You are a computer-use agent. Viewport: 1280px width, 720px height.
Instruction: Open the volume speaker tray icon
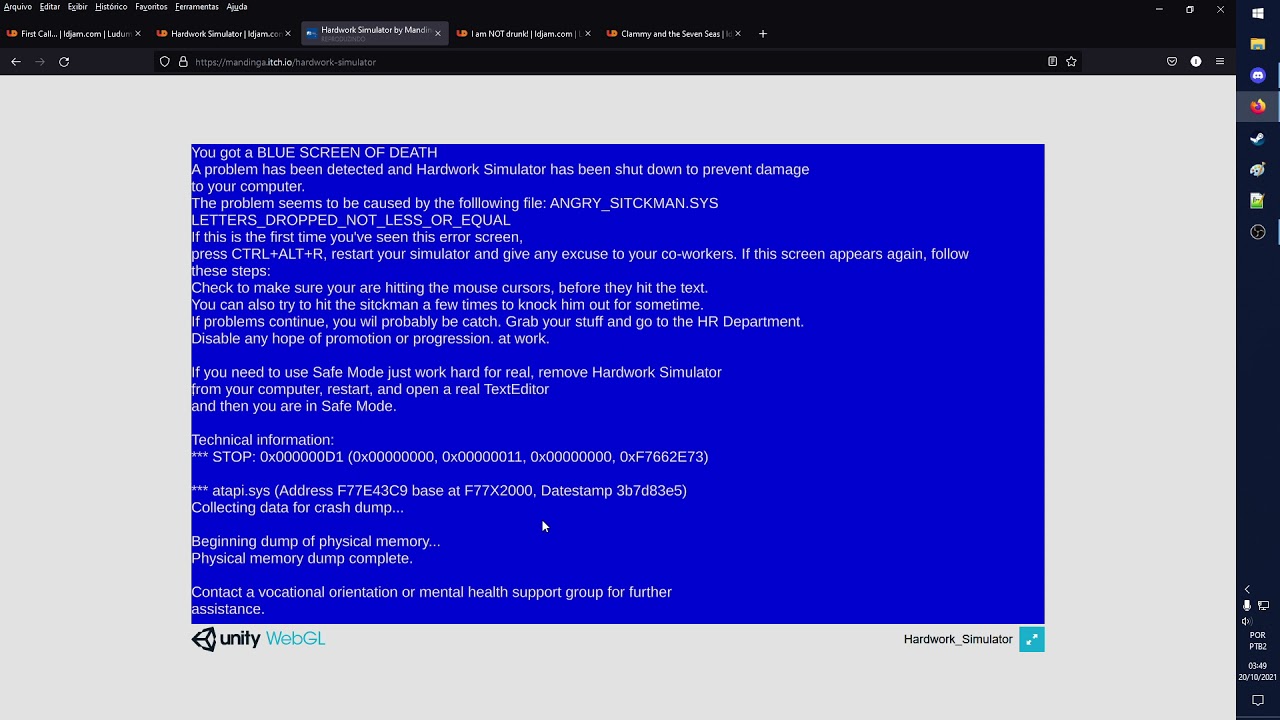click(1247, 621)
